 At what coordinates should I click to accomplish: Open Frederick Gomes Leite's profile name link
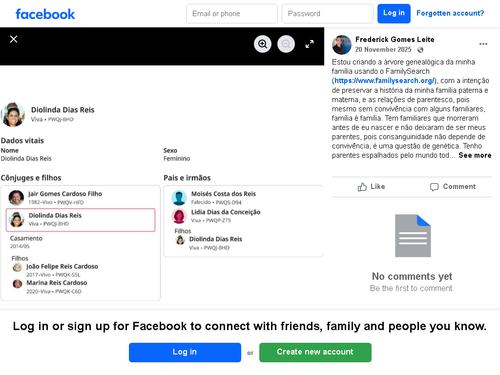(x=395, y=40)
